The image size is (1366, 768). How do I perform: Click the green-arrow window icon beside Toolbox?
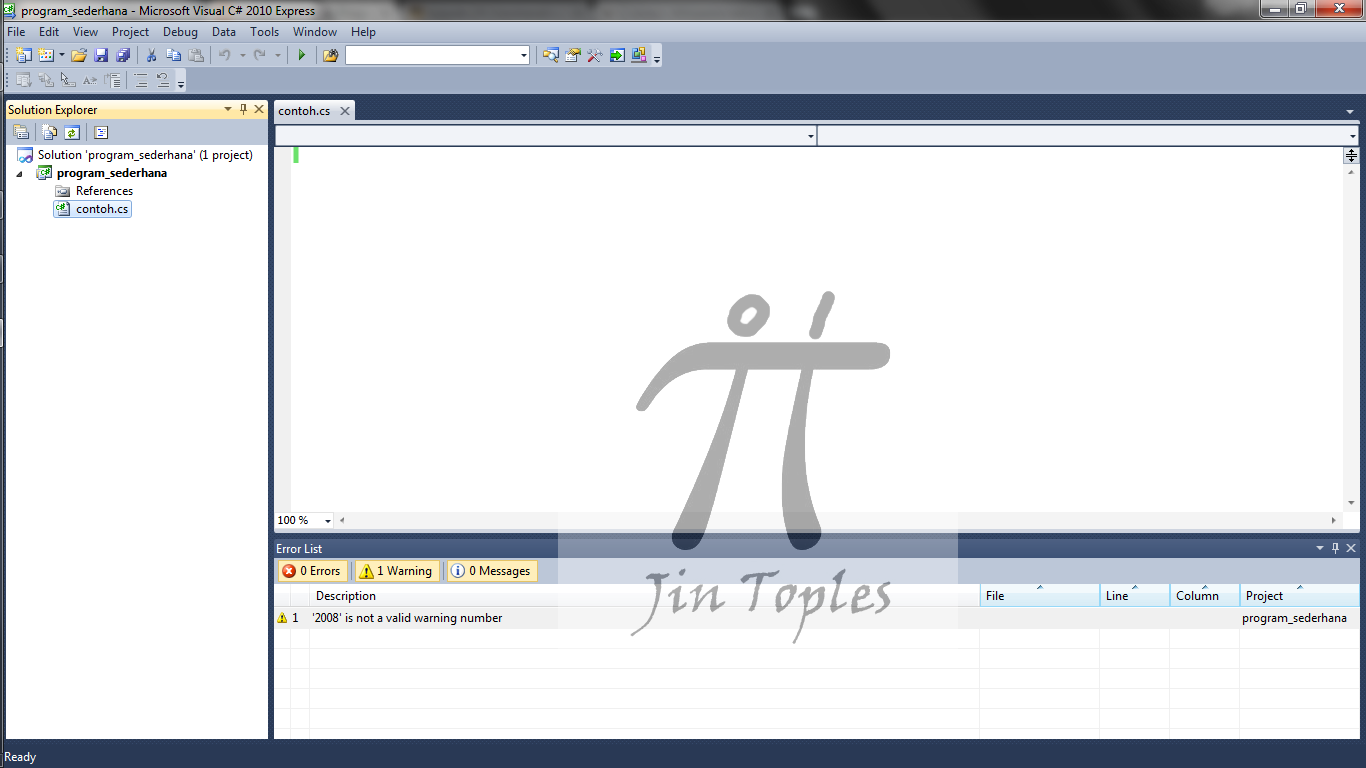(617, 55)
